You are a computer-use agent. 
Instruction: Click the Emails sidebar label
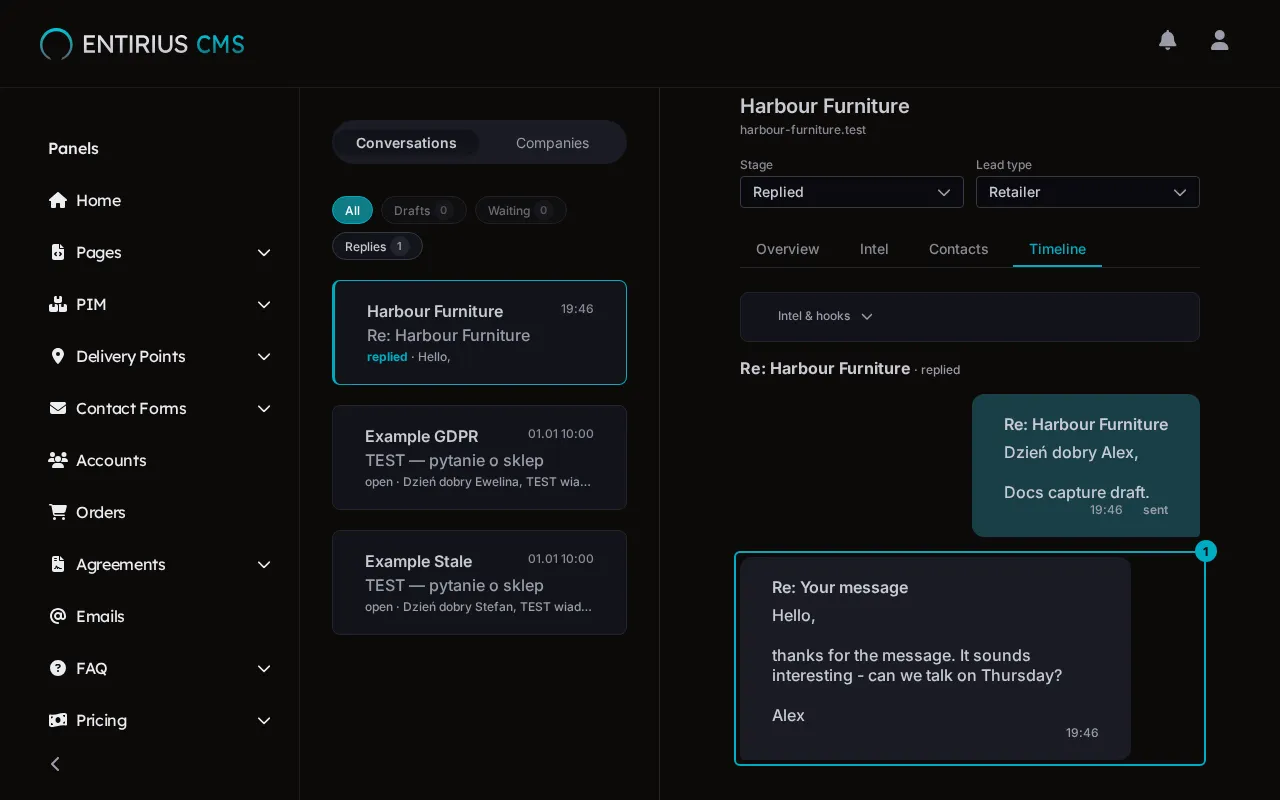coord(100,616)
